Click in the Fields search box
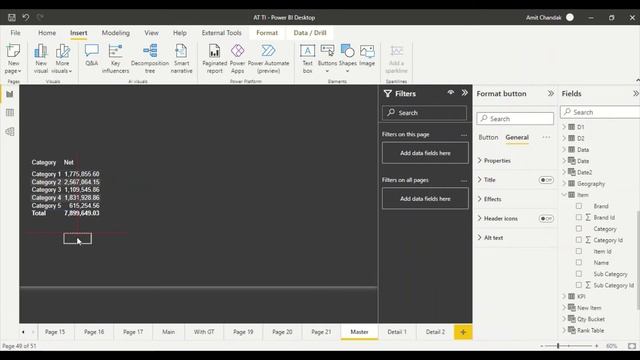Screen dimensions: 640x360 click(600, 112)
